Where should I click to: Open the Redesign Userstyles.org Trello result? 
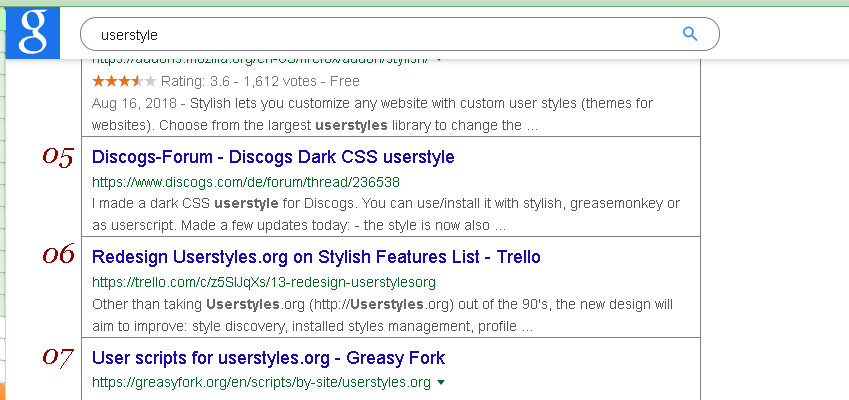click(316, 256)
